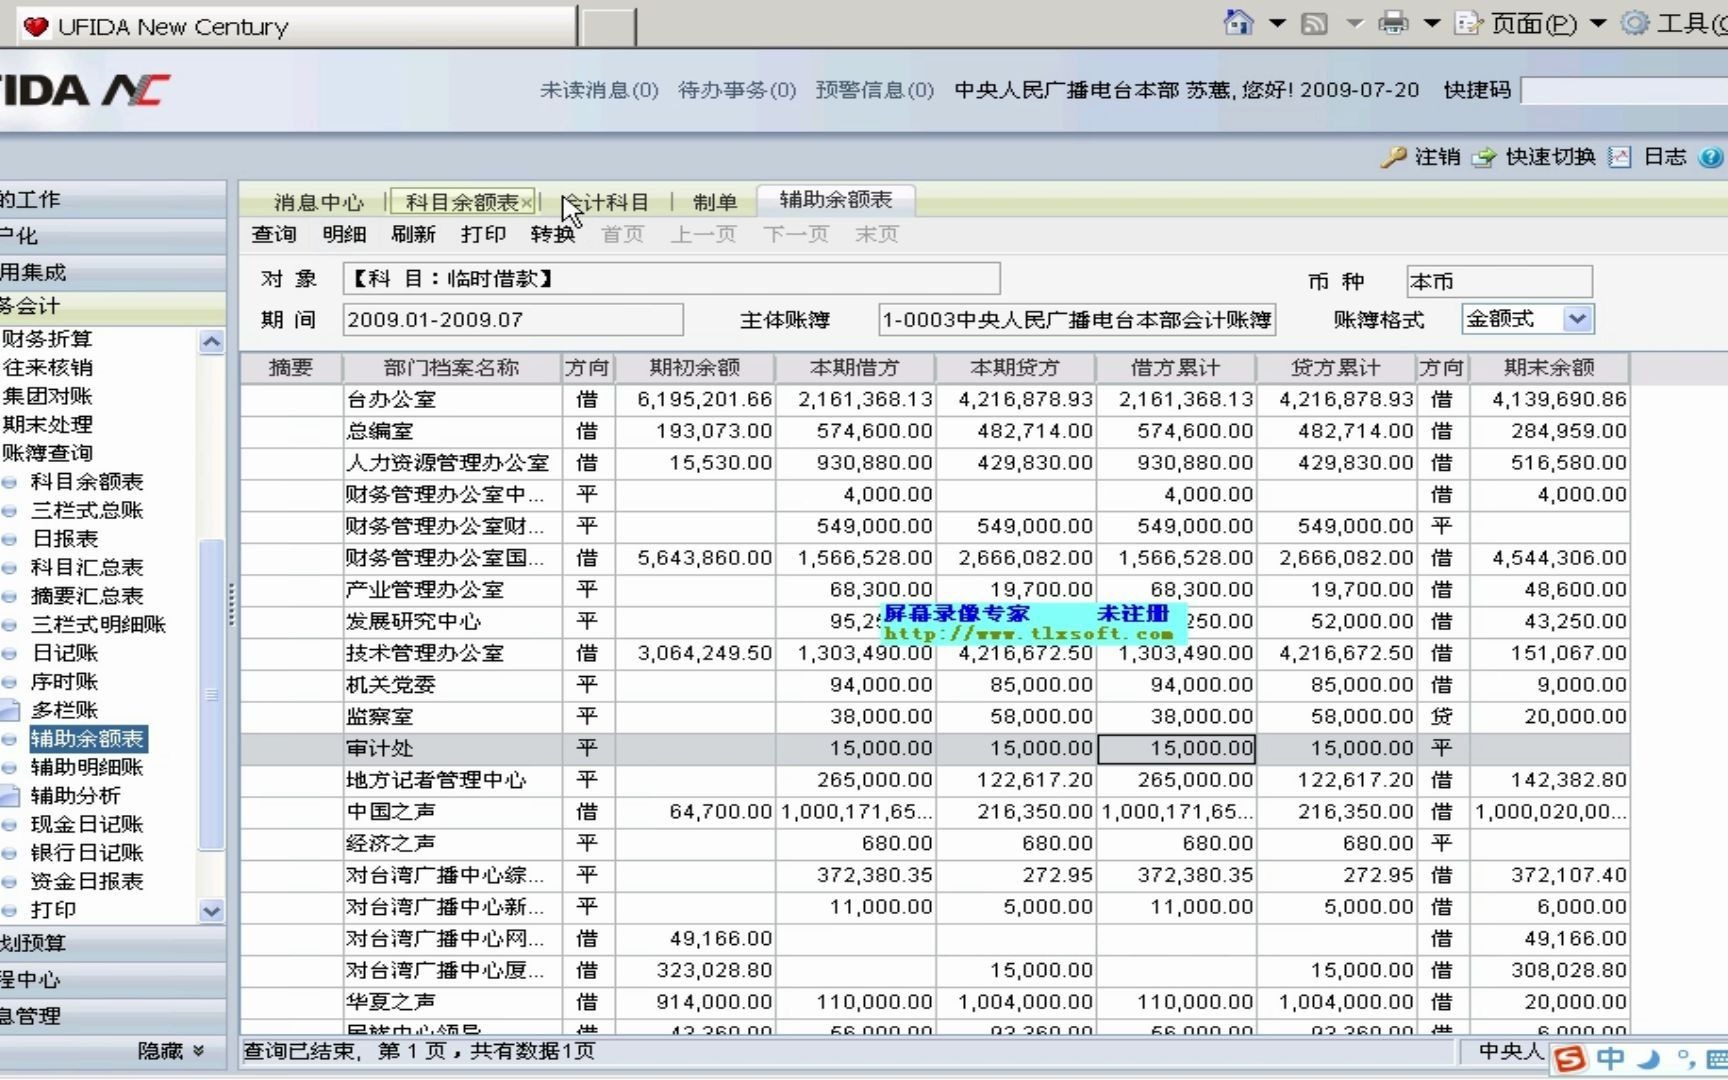Switch to the 科目余额表 tab
The height and width of the screenshot is (1080, 1728).
coord(461,202)
